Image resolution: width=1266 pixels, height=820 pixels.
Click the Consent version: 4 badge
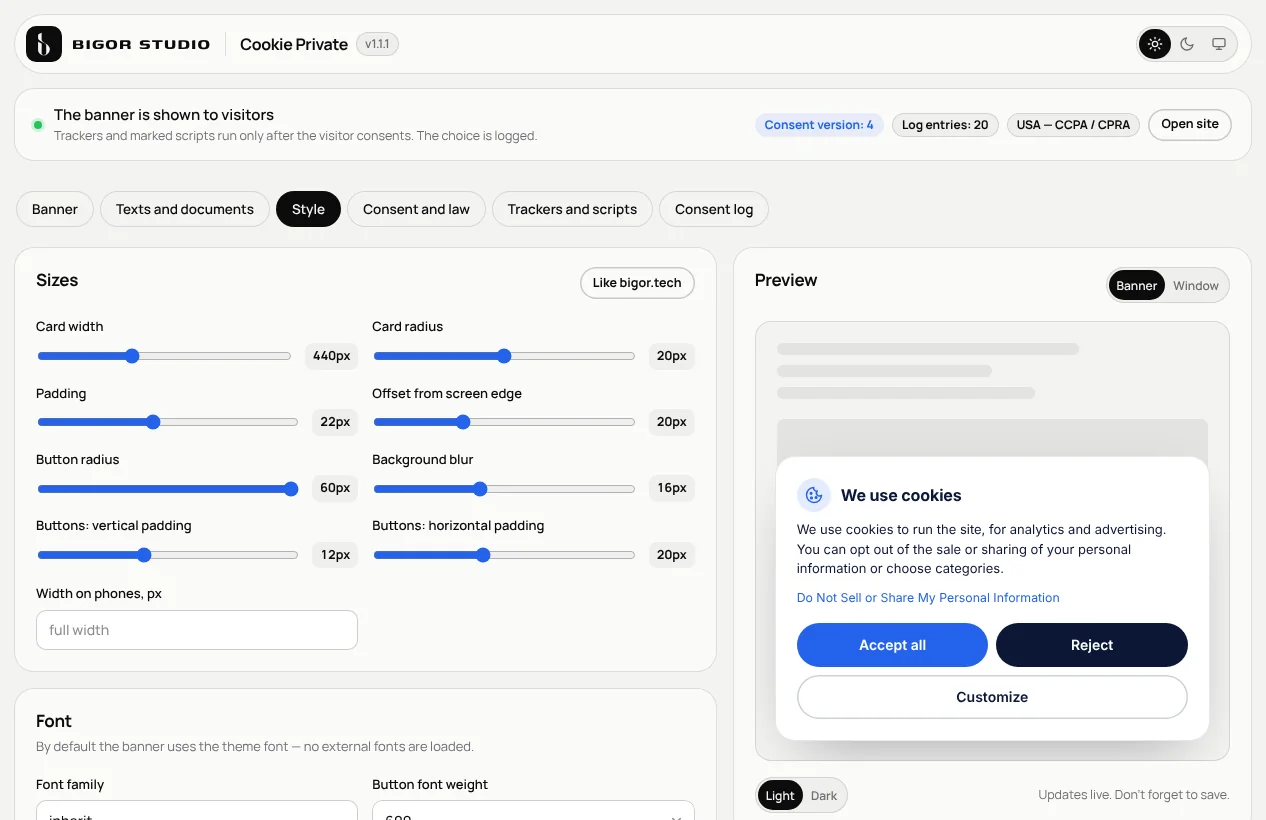tap(819, 125)
